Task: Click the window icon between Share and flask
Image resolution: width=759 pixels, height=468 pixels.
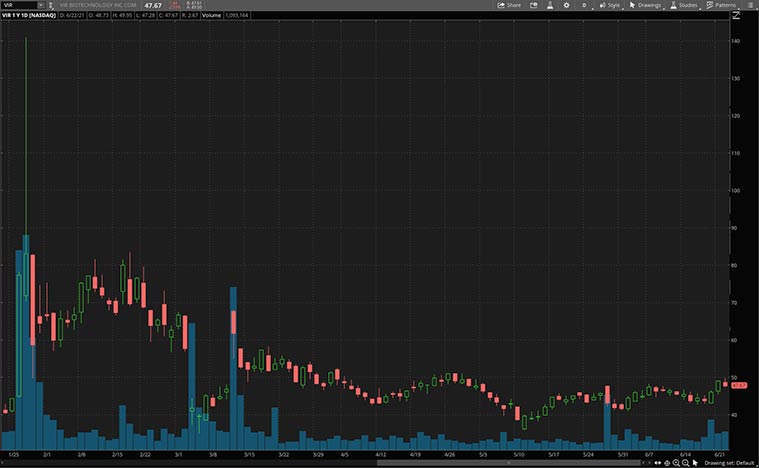Action: click(532, 5)
